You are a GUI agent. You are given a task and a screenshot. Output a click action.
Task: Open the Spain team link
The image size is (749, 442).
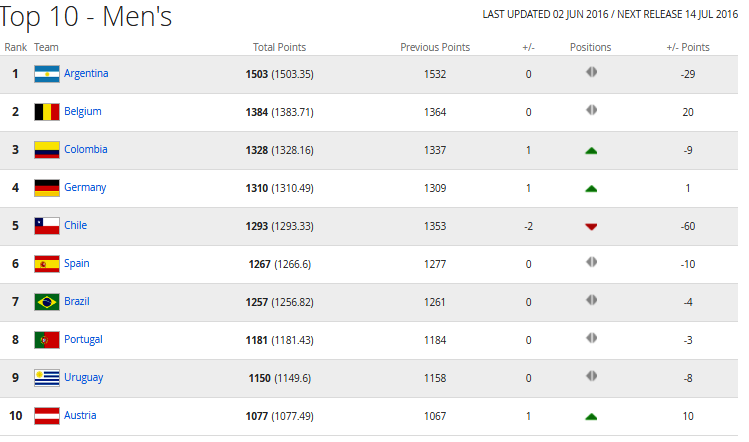pos(76,264)
